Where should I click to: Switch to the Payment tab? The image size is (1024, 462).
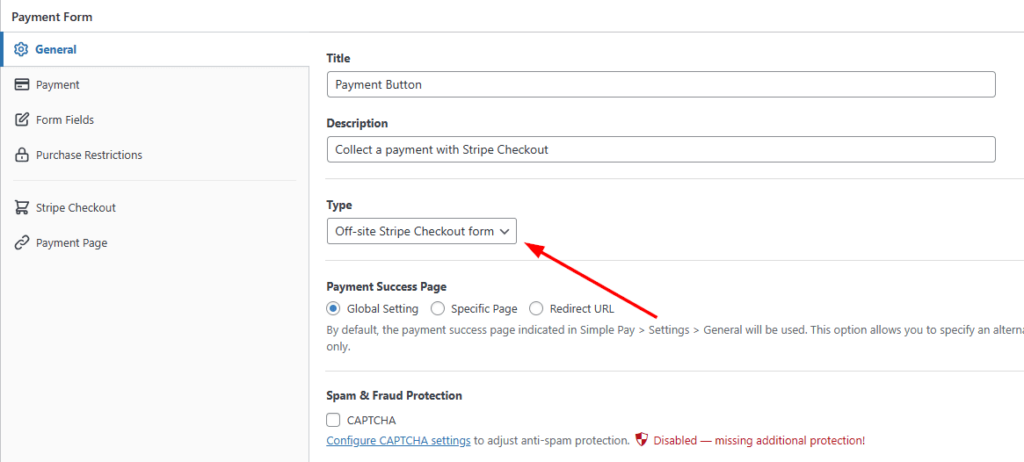pos(57,85)
